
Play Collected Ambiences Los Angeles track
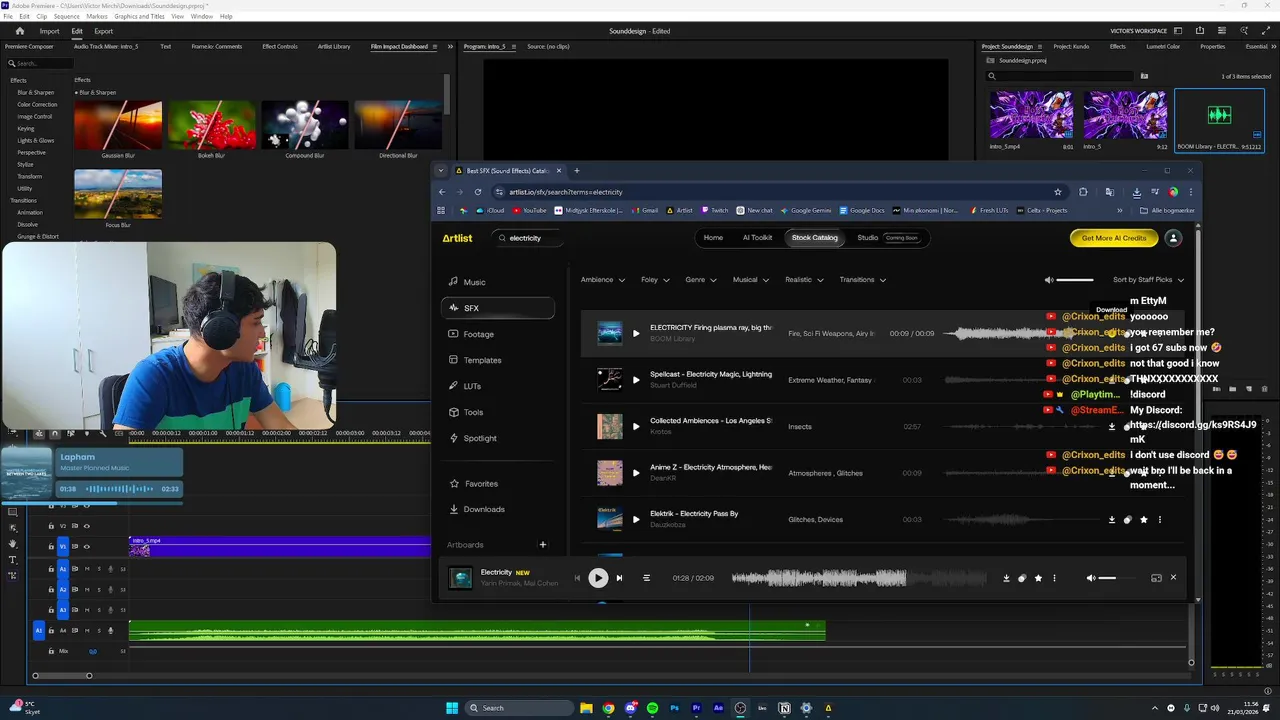(x=636, y=427)
